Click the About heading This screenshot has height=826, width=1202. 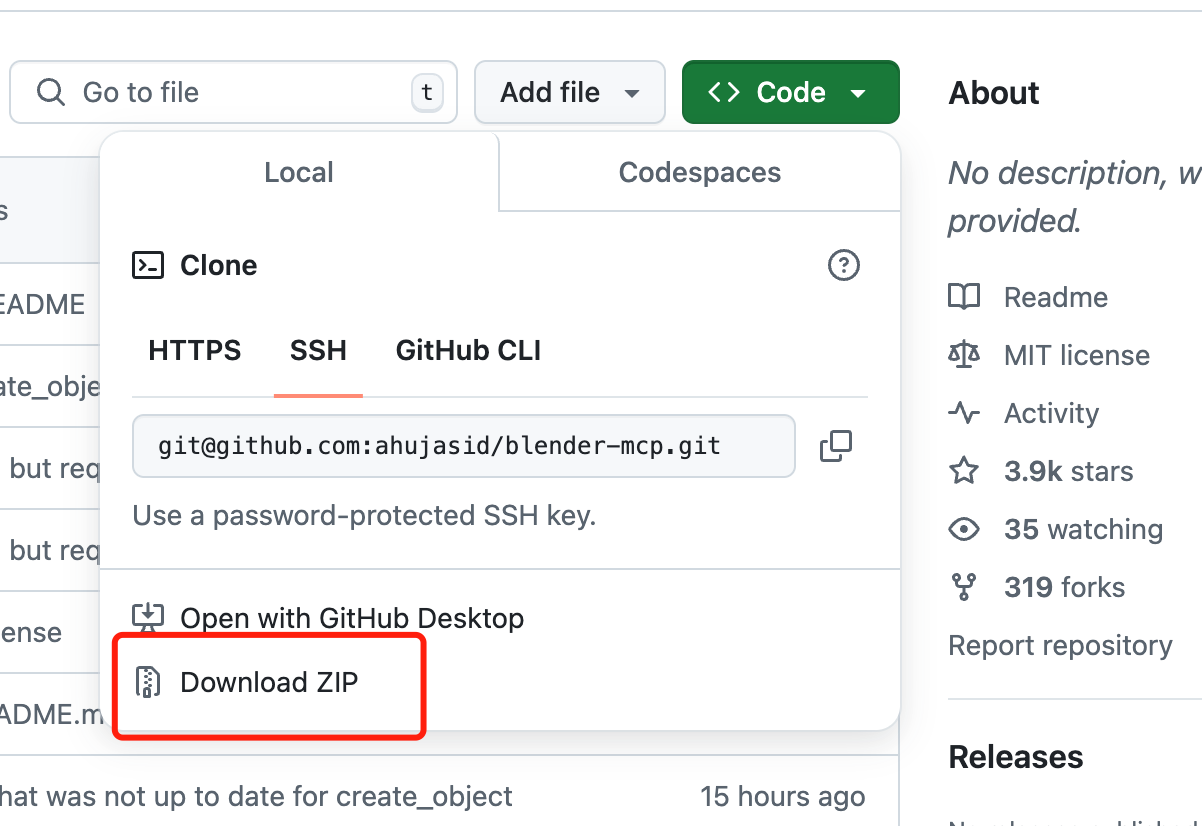point(994,93)
